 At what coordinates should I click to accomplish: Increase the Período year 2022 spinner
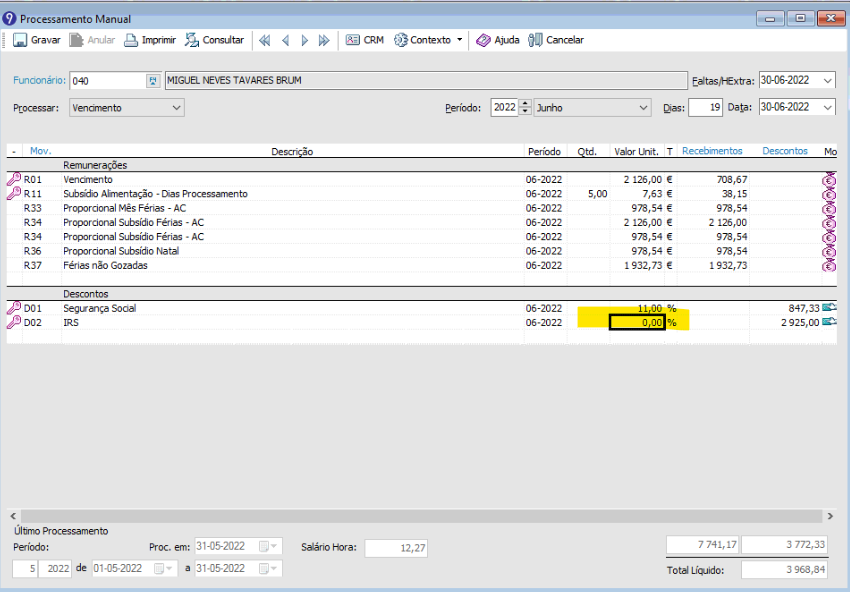525,104
